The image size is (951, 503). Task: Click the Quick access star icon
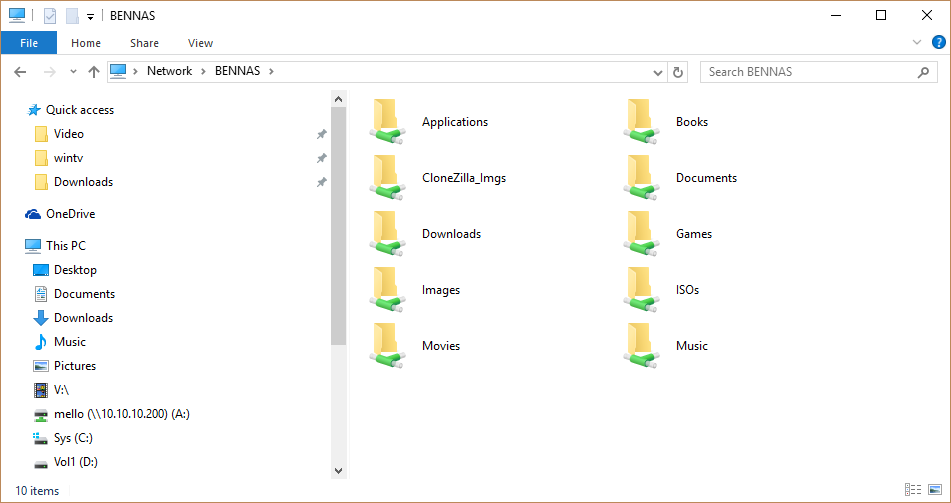coord(33,110)
